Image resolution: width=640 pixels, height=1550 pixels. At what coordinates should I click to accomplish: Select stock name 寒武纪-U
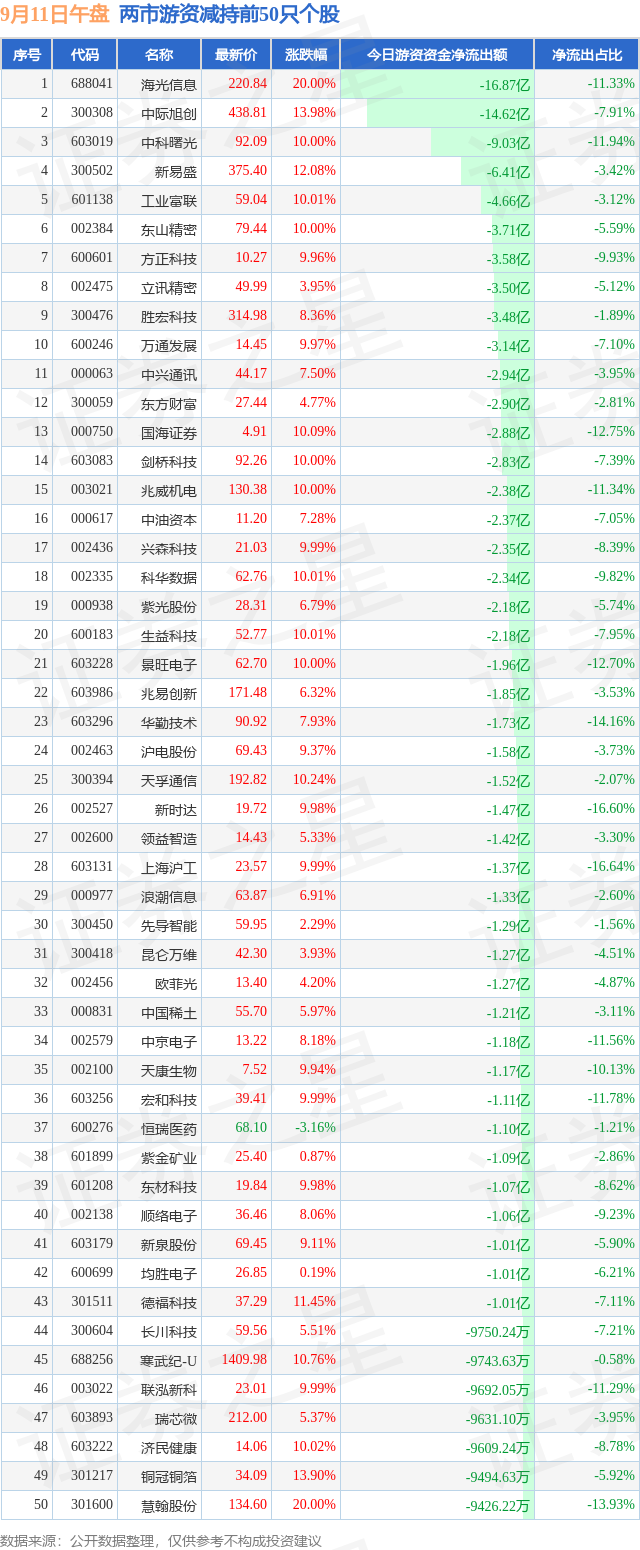coord(168,1361)
